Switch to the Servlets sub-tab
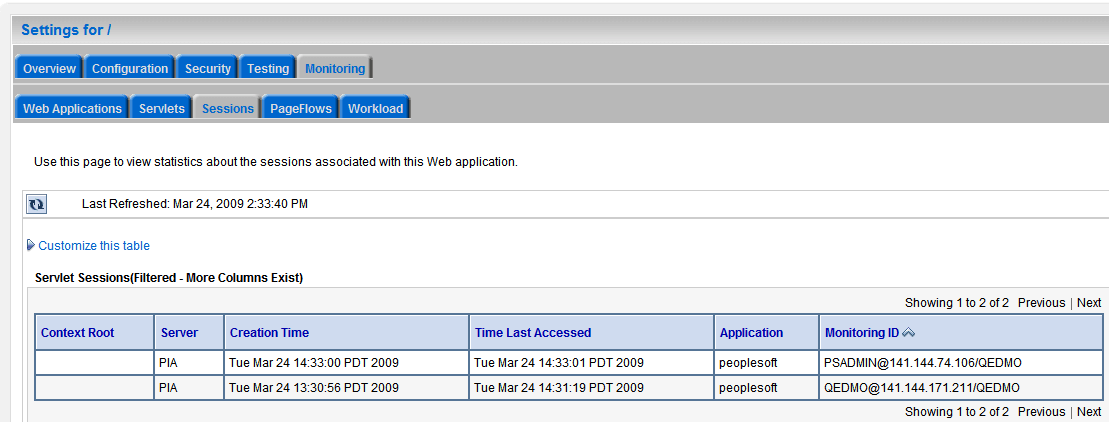1109x422 pixels. 162,109
